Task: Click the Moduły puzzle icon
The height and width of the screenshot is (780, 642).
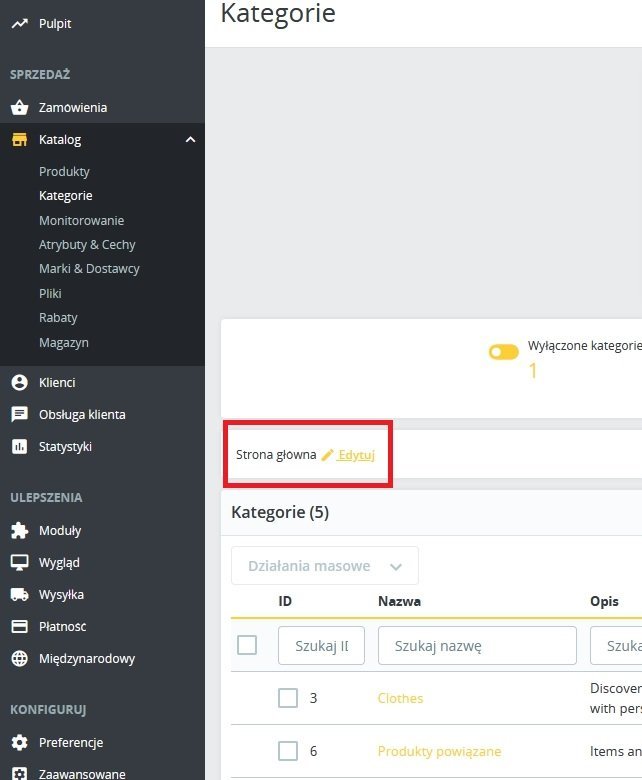Action: [x=19, y=530]
